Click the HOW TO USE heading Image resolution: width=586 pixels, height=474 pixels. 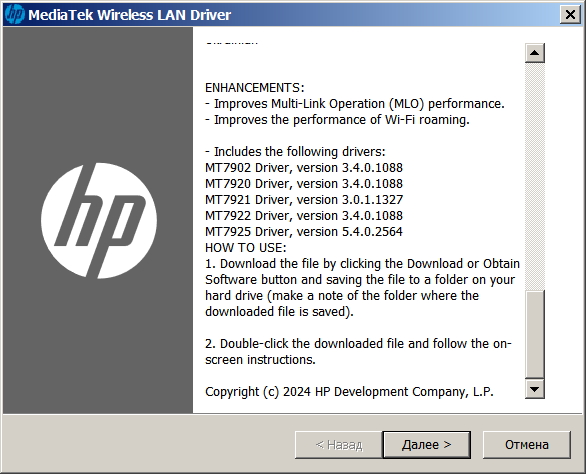pos(246,248)
